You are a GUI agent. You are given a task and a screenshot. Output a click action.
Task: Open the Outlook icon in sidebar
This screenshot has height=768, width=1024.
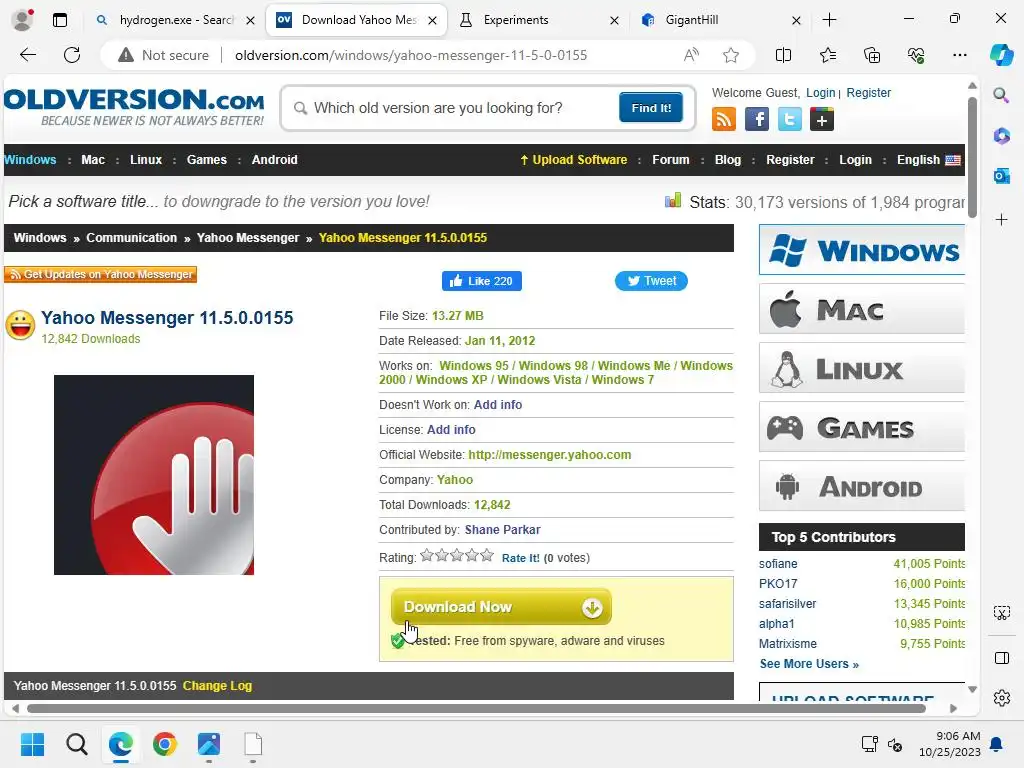(x=1001, y=176)
